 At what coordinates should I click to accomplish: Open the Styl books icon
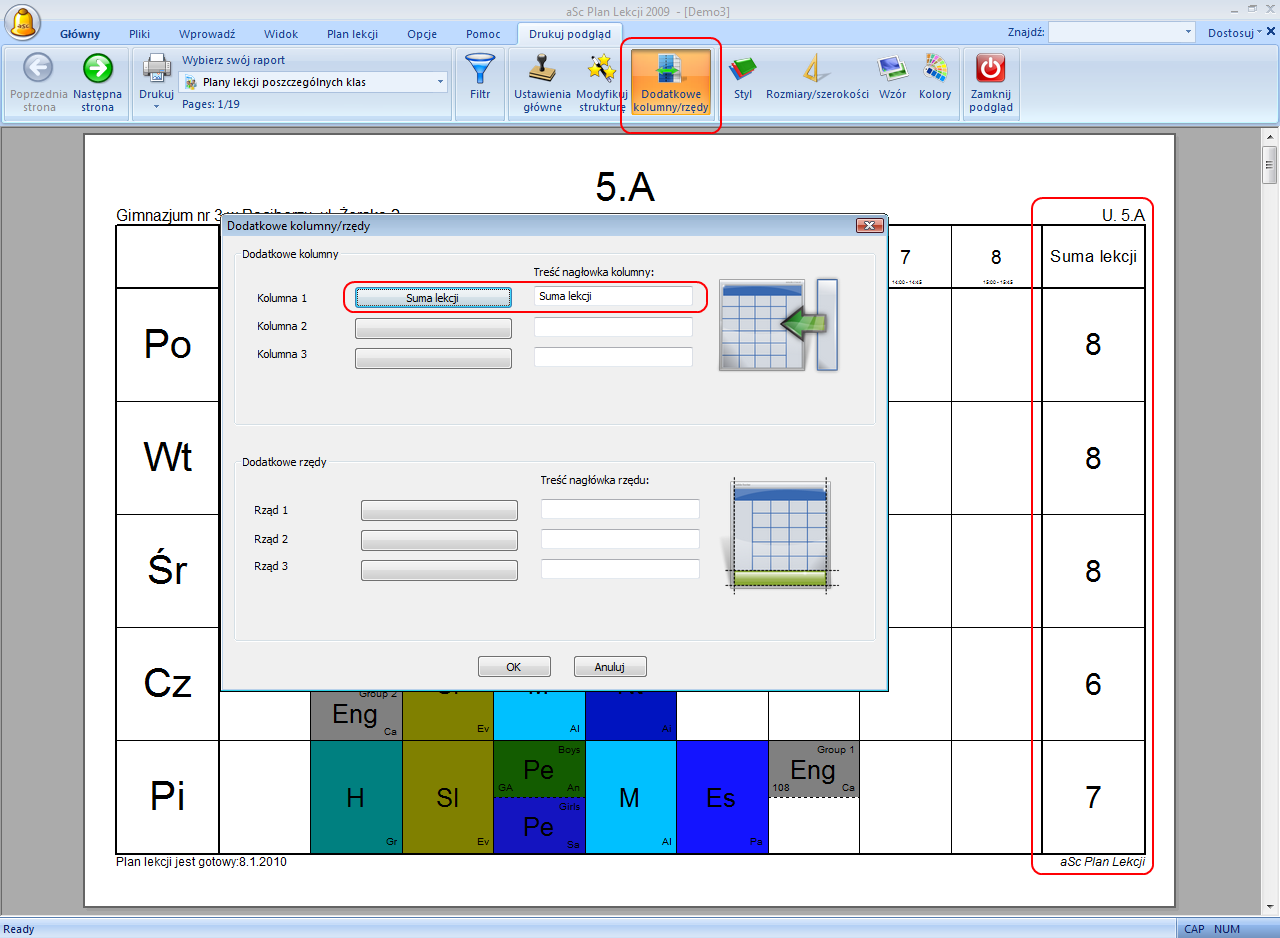[742, 79]
